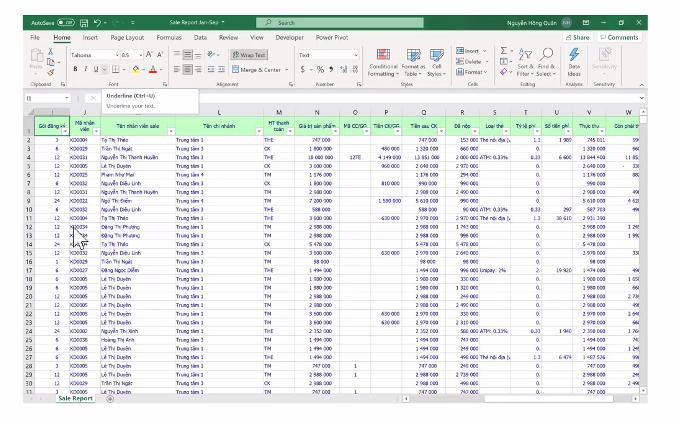
Task: Click the Orientation text angle icon
Action: pyautogui.click(x=211, y=55)
